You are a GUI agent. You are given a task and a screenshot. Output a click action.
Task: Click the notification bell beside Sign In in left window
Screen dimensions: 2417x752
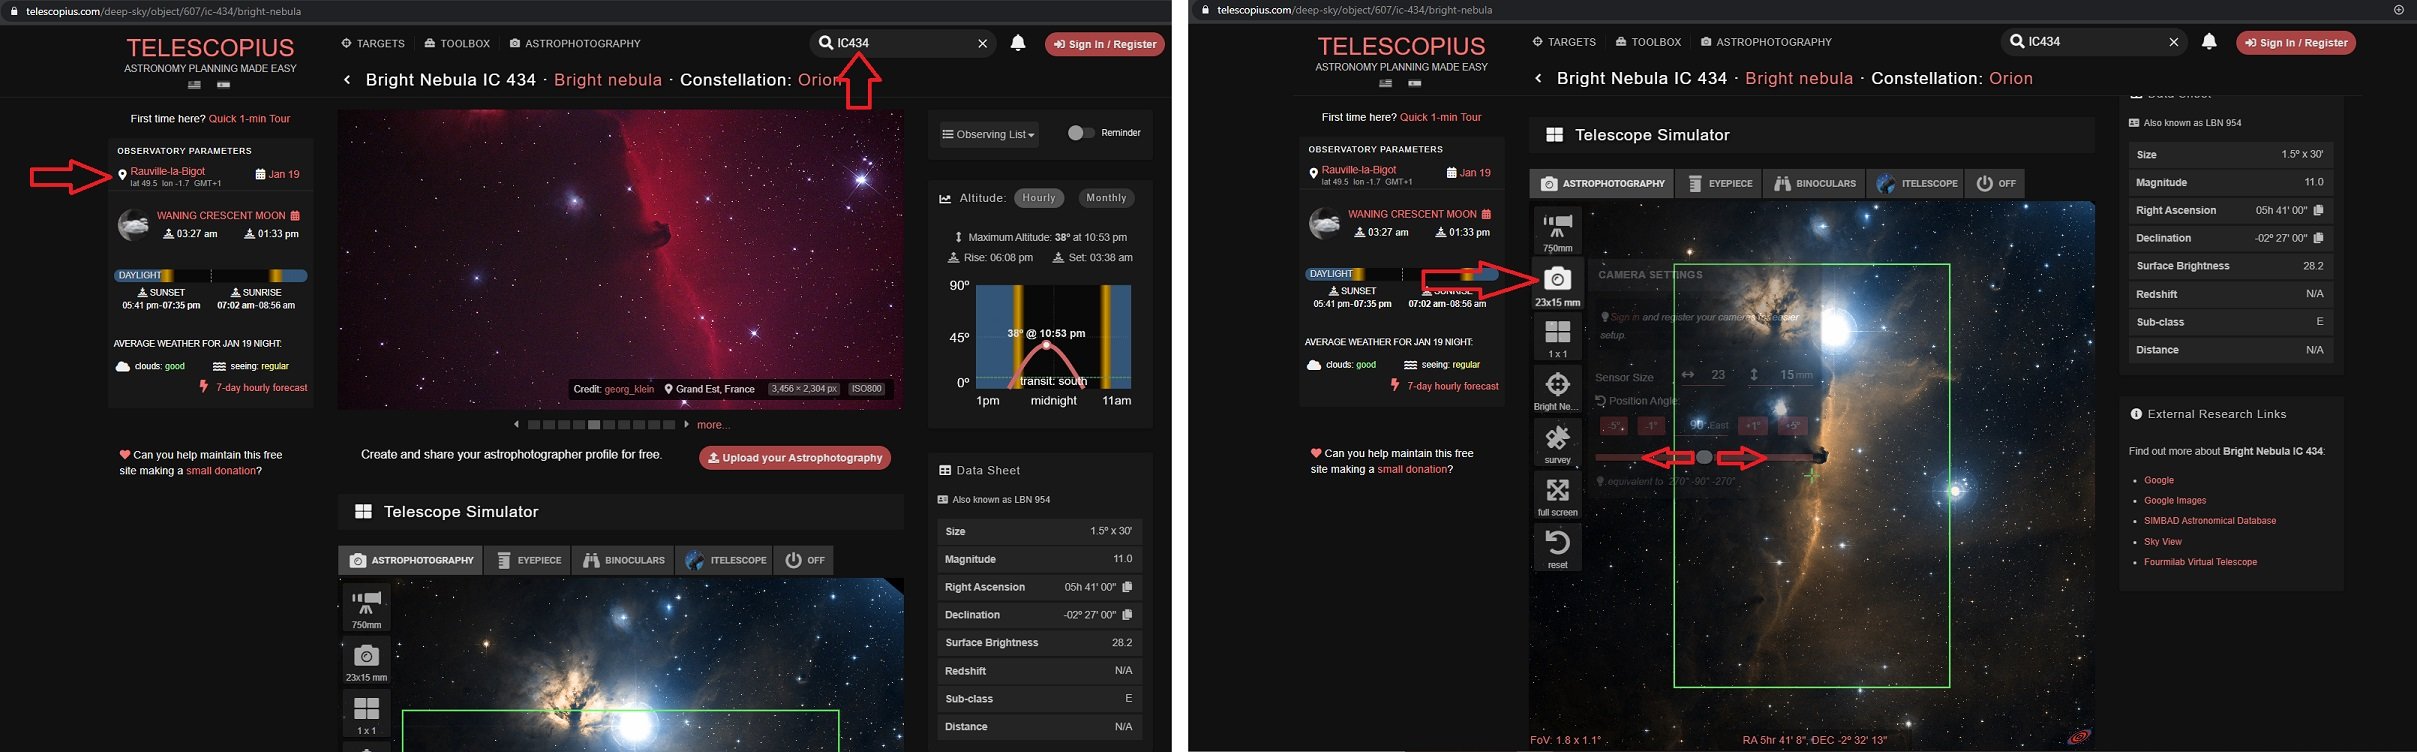[1018, 43]
